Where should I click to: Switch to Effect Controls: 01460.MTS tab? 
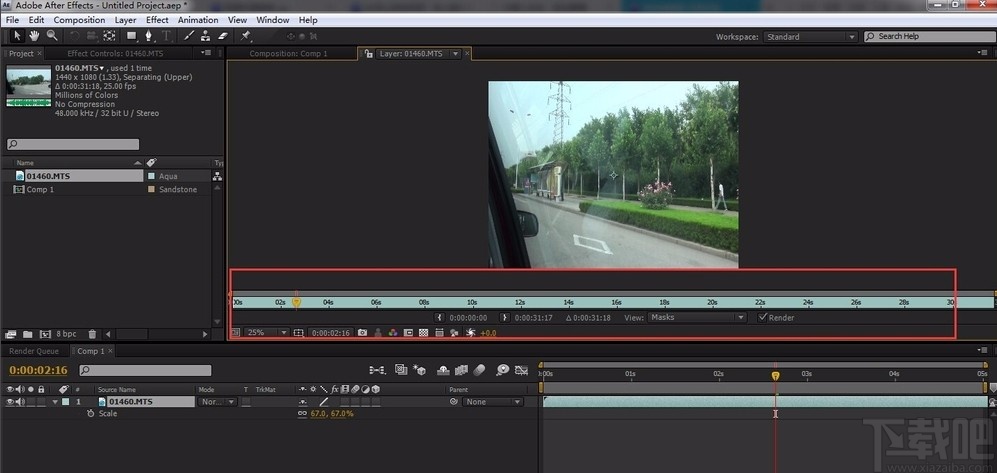(113, 54)
